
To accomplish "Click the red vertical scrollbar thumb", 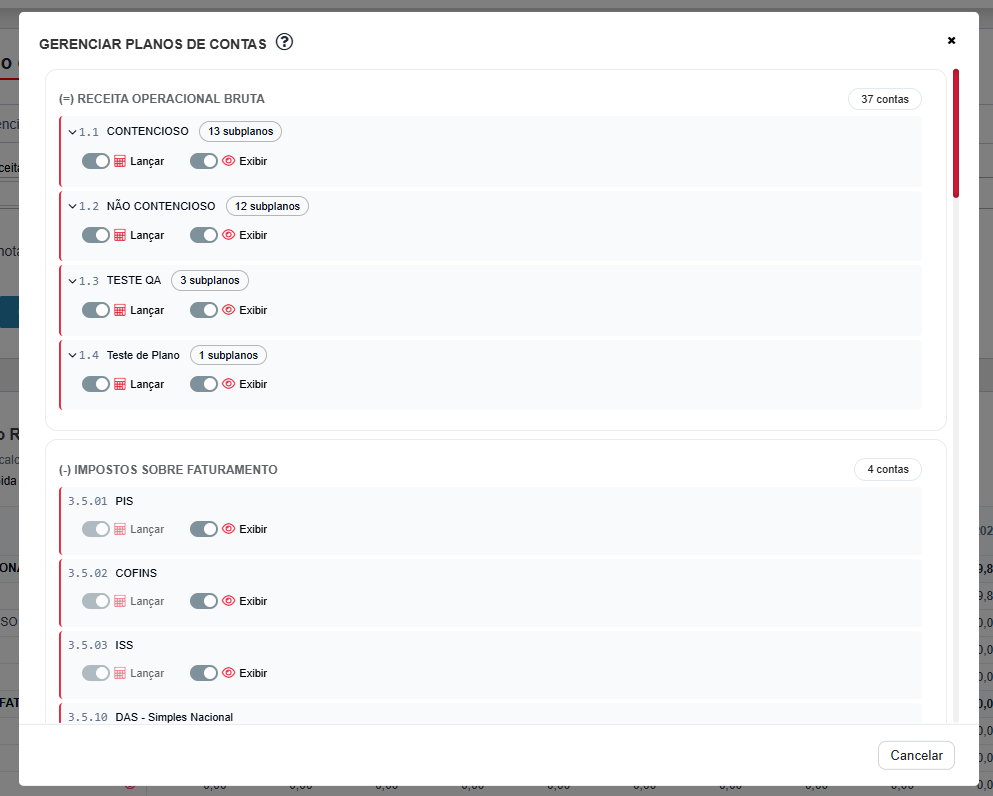I will pyautogui.click(x=956, y=133).
